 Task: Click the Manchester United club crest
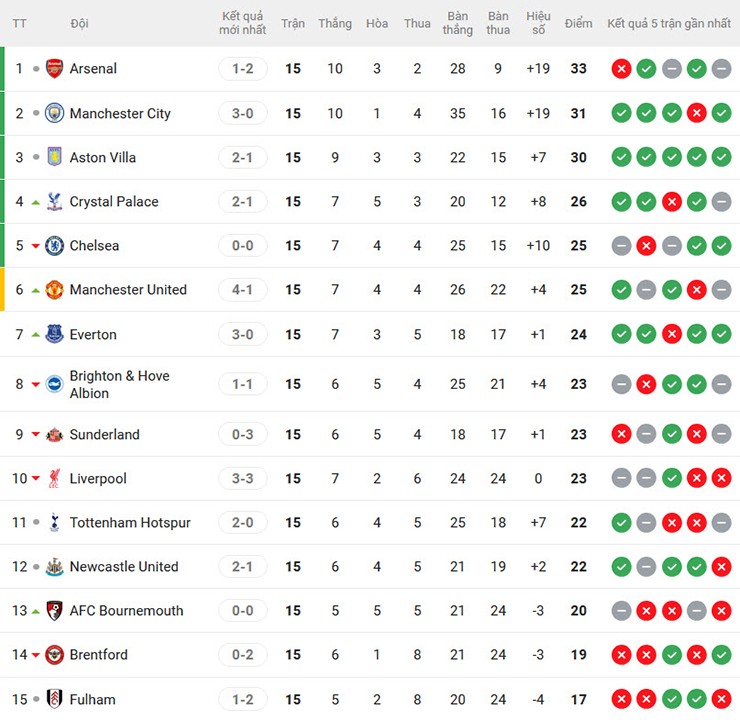point(54,290)
